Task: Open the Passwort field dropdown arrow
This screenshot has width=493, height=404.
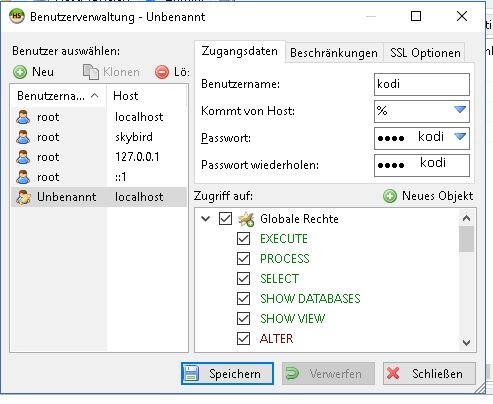Action: tap(460, 136)
